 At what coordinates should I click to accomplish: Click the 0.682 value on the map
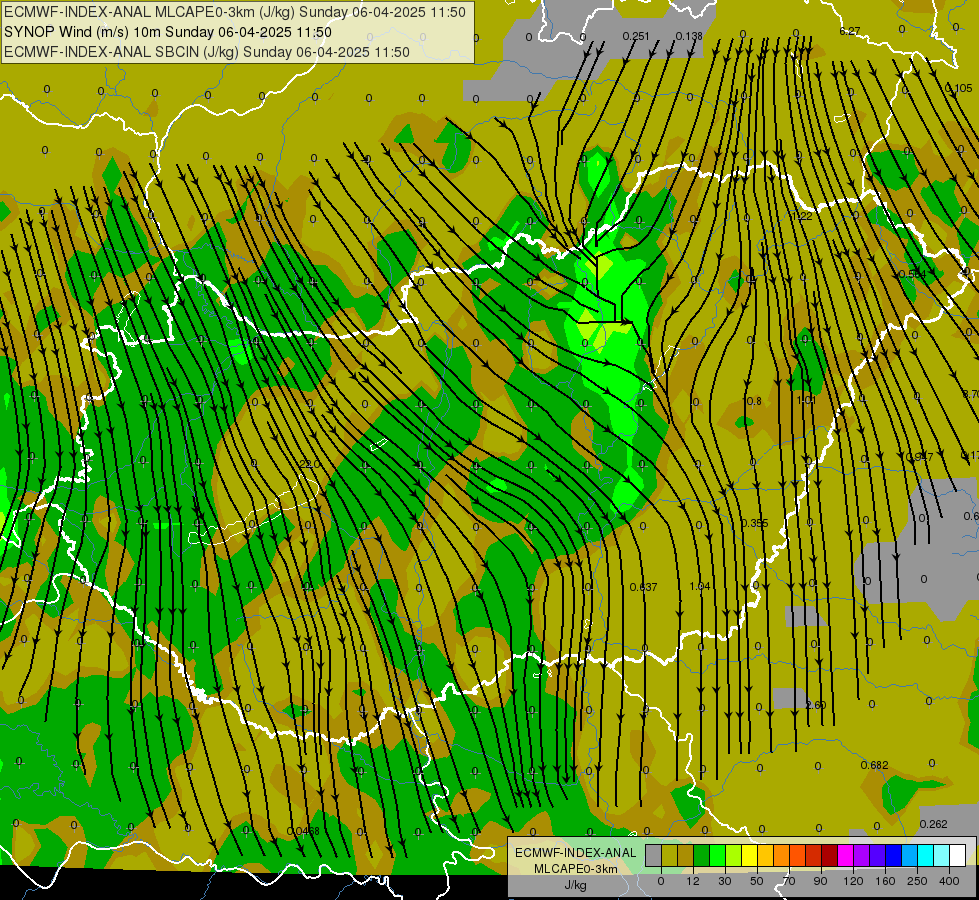coord(874,765)
